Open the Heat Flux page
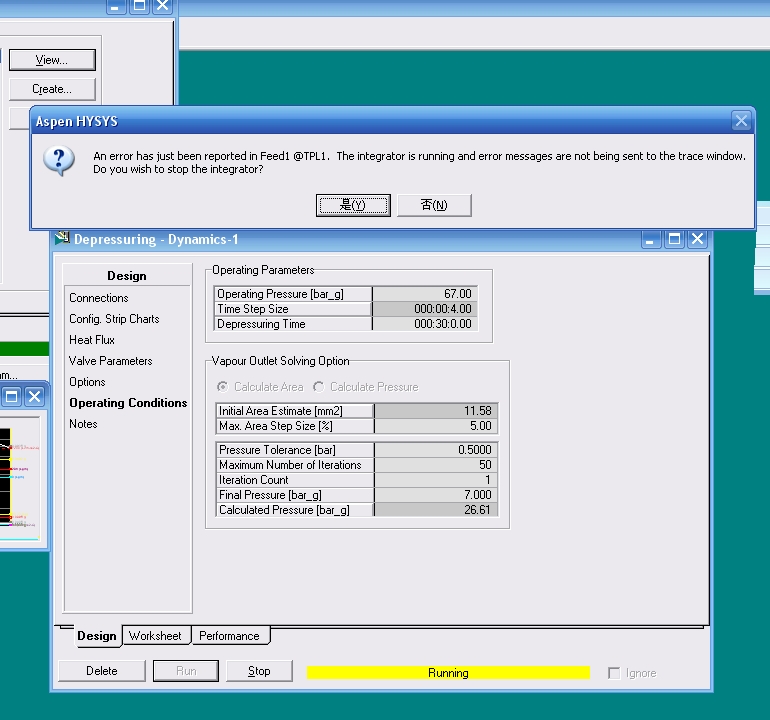770x720 pixels. click(92, 340)
